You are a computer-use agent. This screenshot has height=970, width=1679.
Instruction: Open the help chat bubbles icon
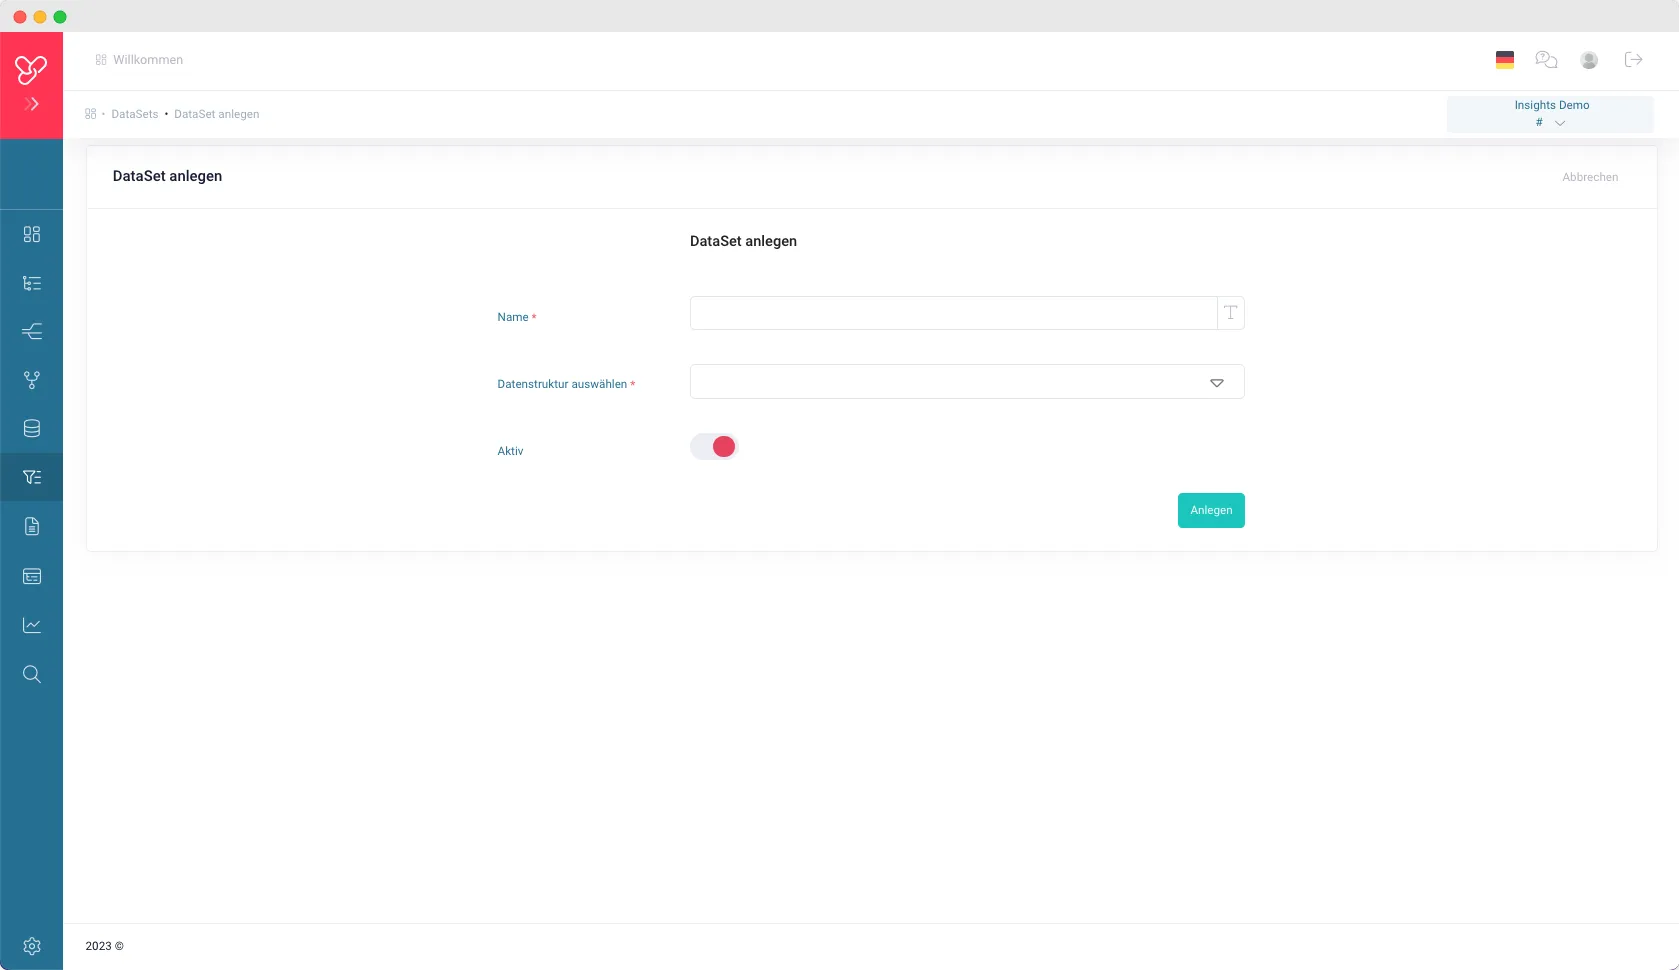pos(1546,60)
